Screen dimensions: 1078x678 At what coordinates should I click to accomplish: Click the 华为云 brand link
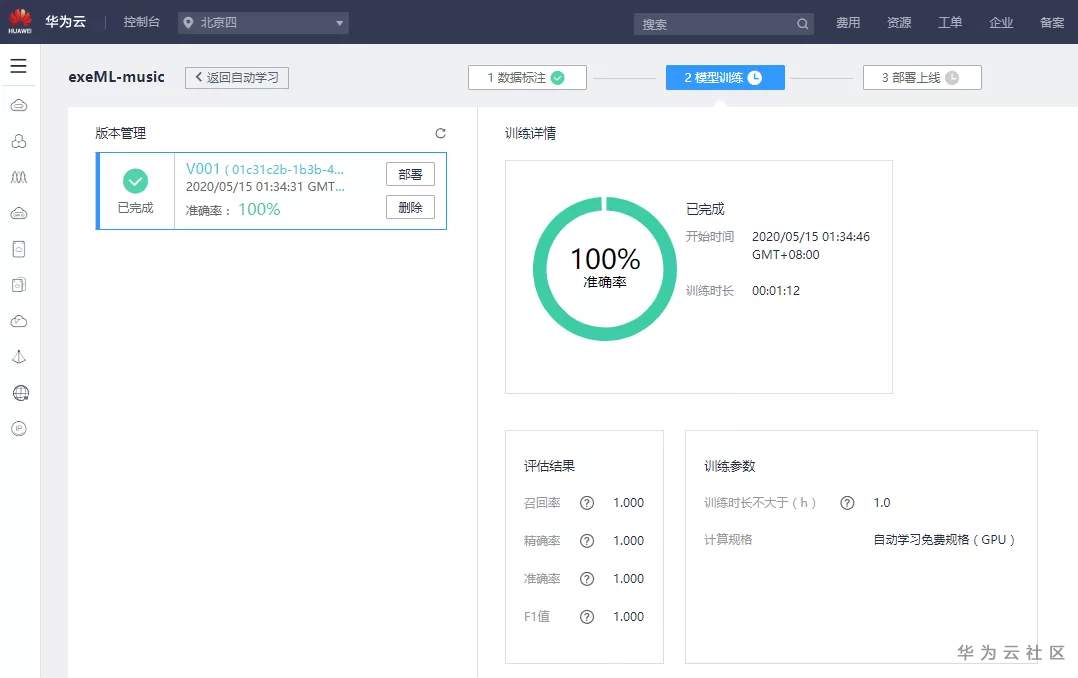tap(65, 22)
